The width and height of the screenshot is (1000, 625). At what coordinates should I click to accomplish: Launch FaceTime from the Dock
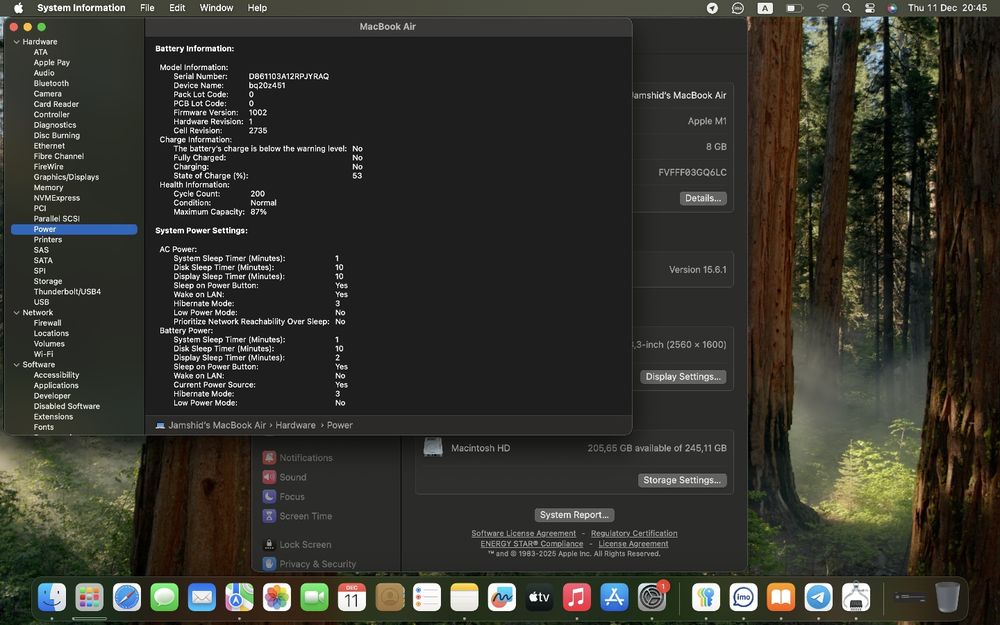(x=314, y=598)
